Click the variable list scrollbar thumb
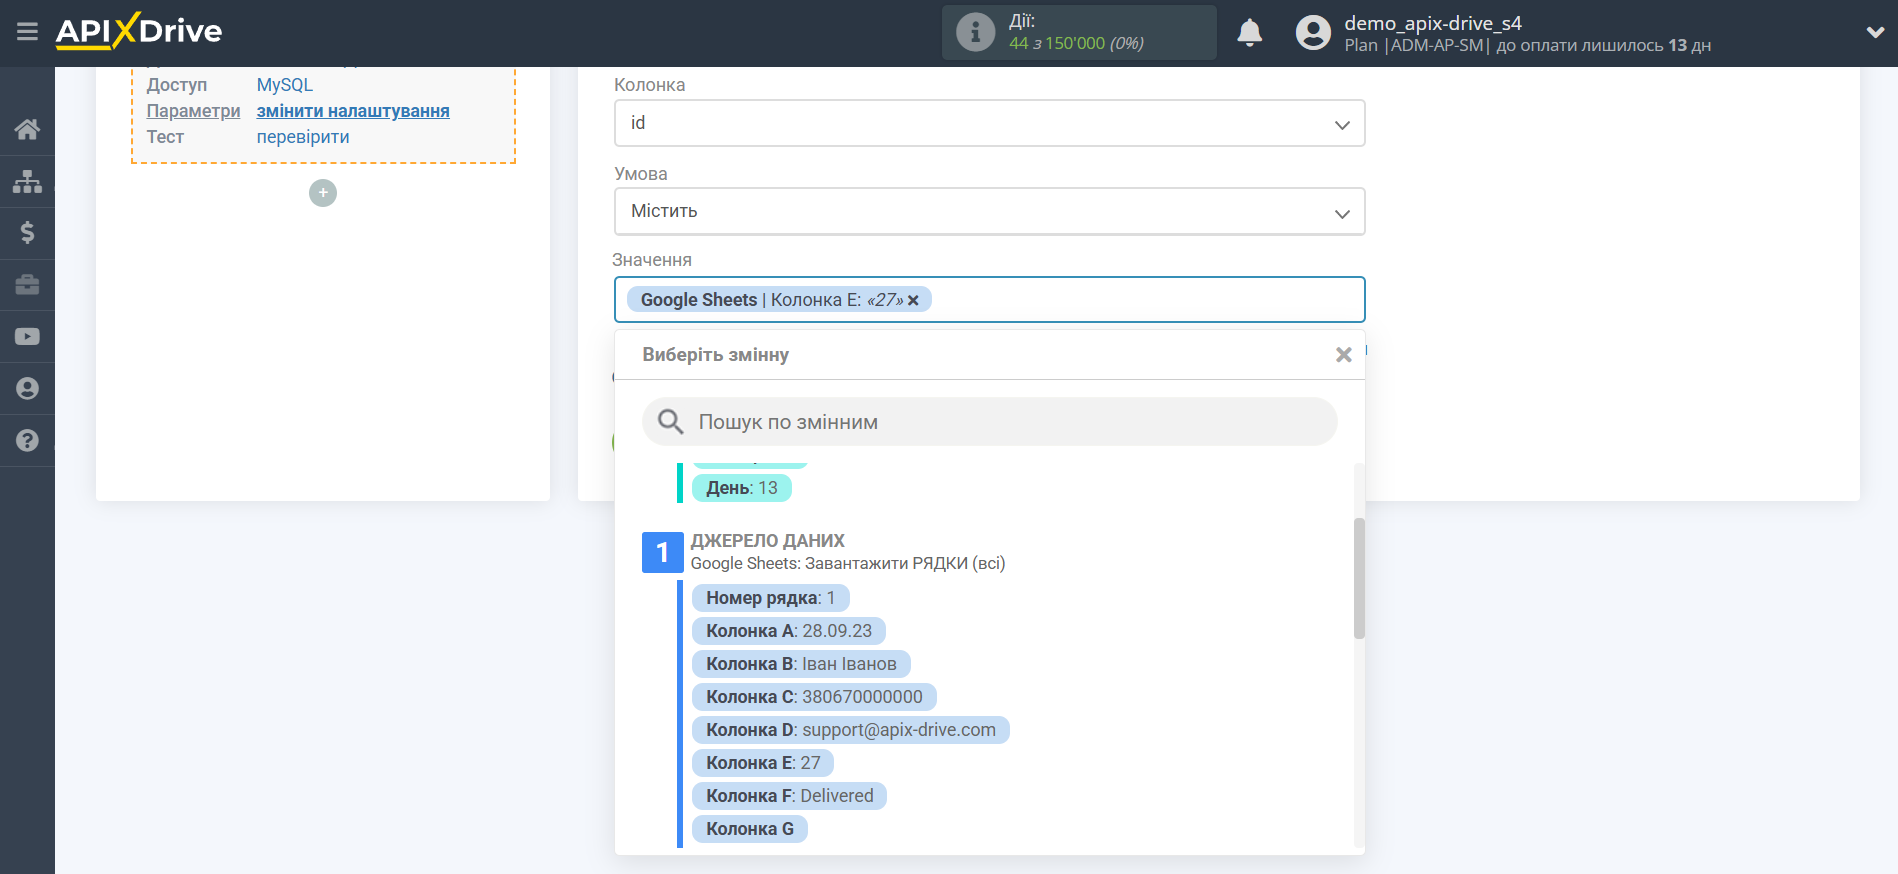Viewport: 1898px width, 874px height. 1359,578
